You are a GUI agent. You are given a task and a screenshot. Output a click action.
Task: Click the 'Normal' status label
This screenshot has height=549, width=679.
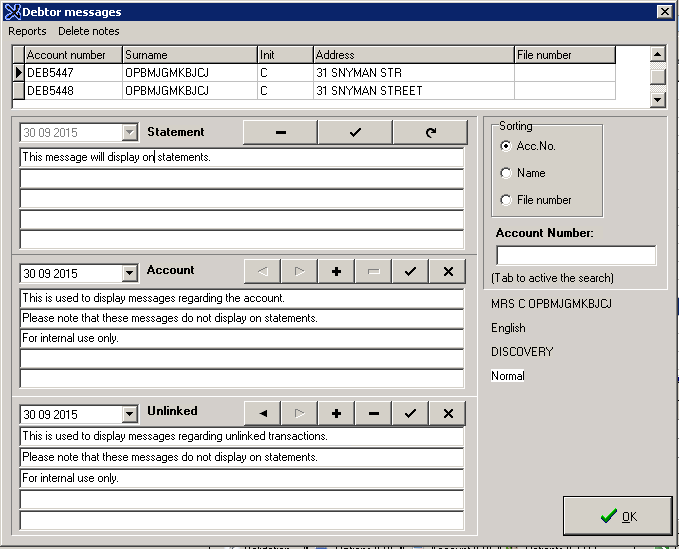pyautogui.click(x=508, y=376)
